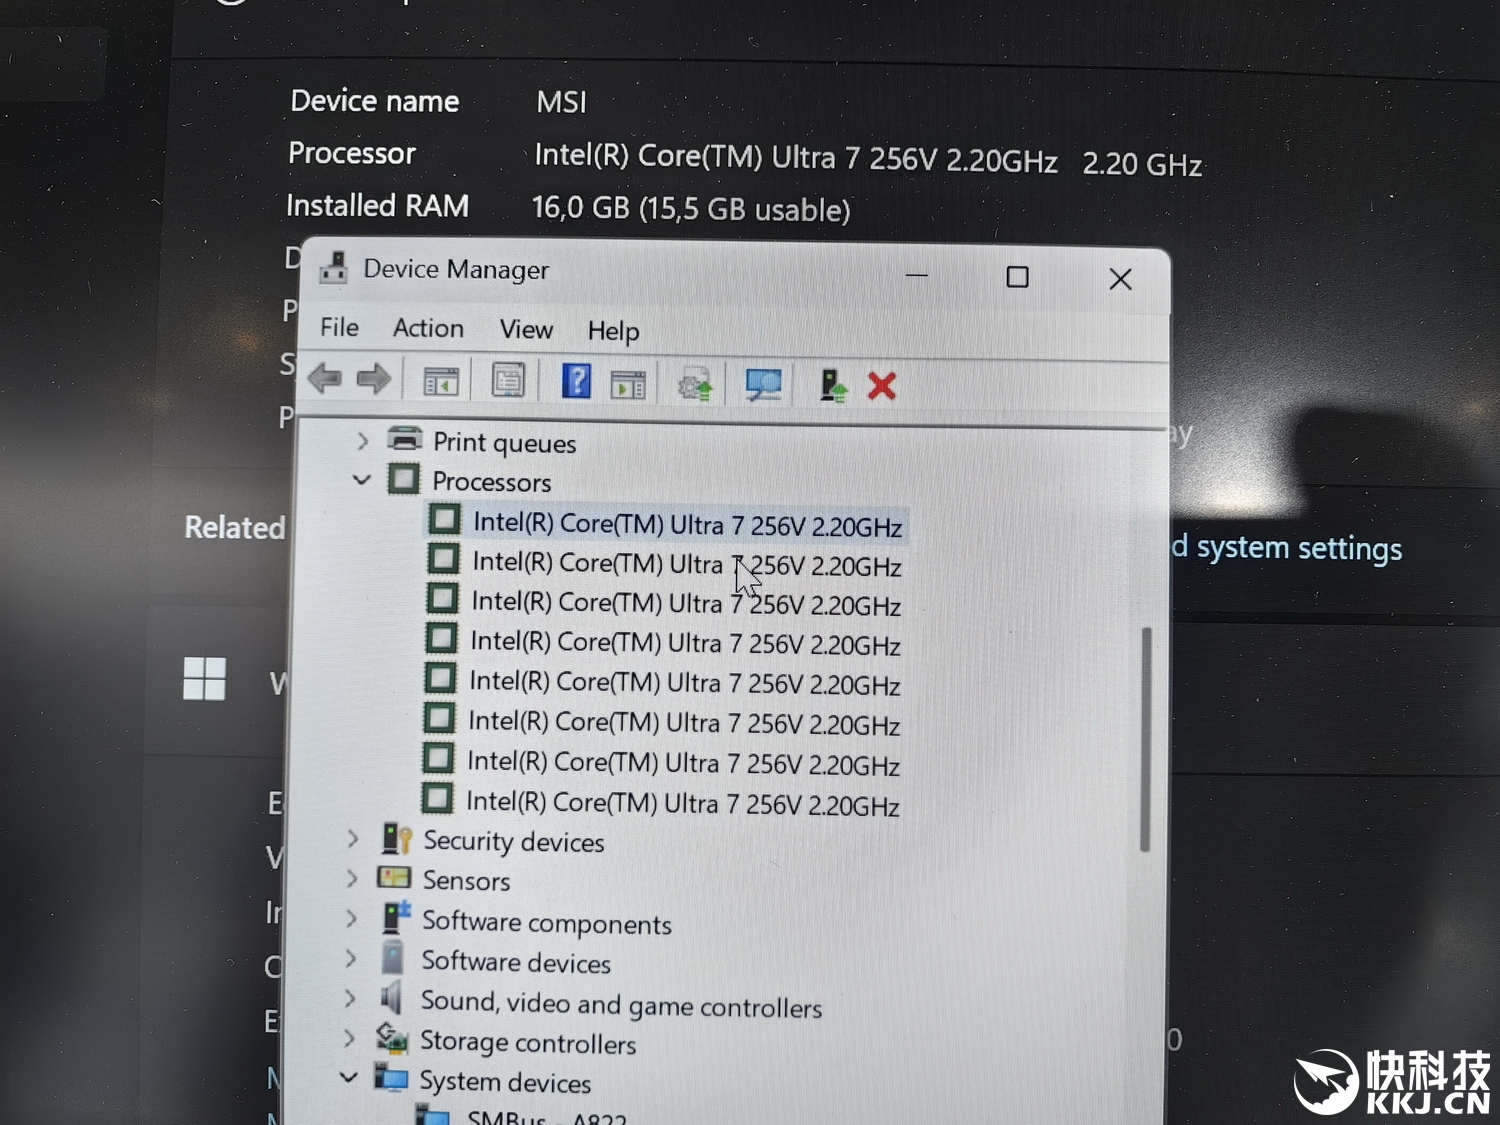The height and width of the screenshot is (1125, 1500).
Task: Click the Windows logo in Settings window
Action: coord(204,679)
